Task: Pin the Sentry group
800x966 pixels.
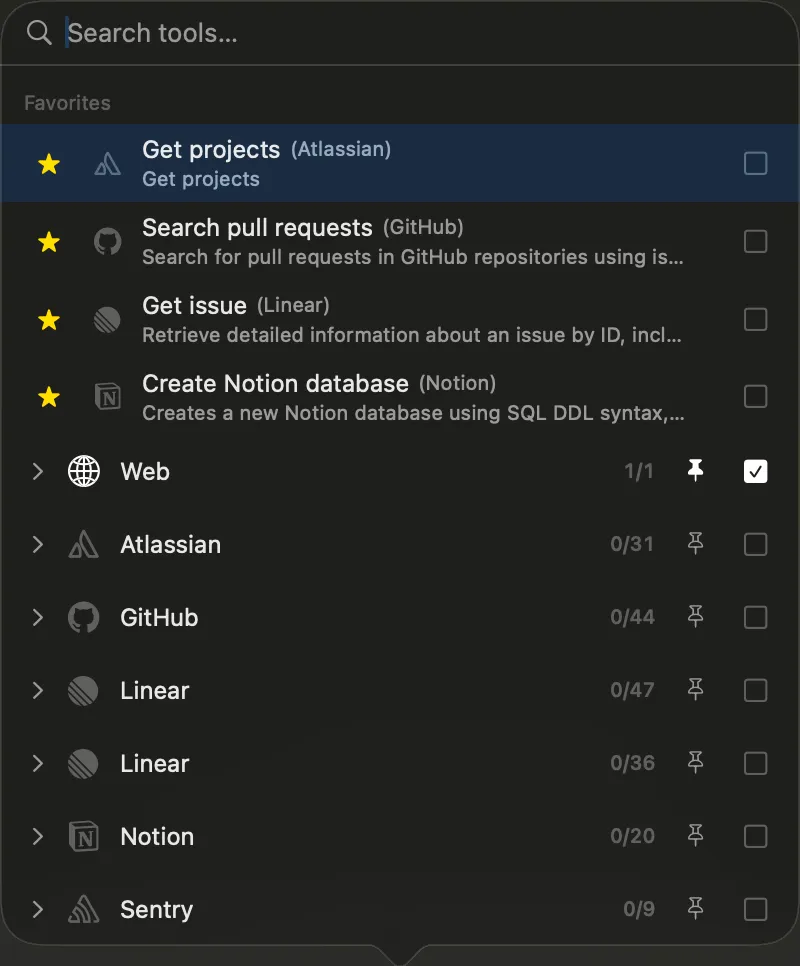Action: [x=695, y=908]
